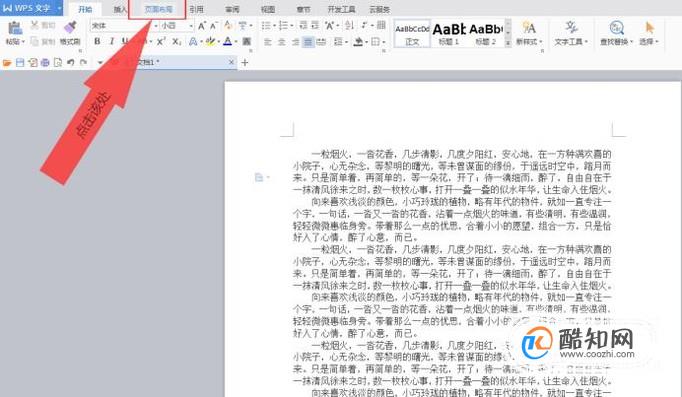The width and height of the screenshot is (682, 397).
Task: Click the Find and Replace magnifier icon
Action: point(616,28)
